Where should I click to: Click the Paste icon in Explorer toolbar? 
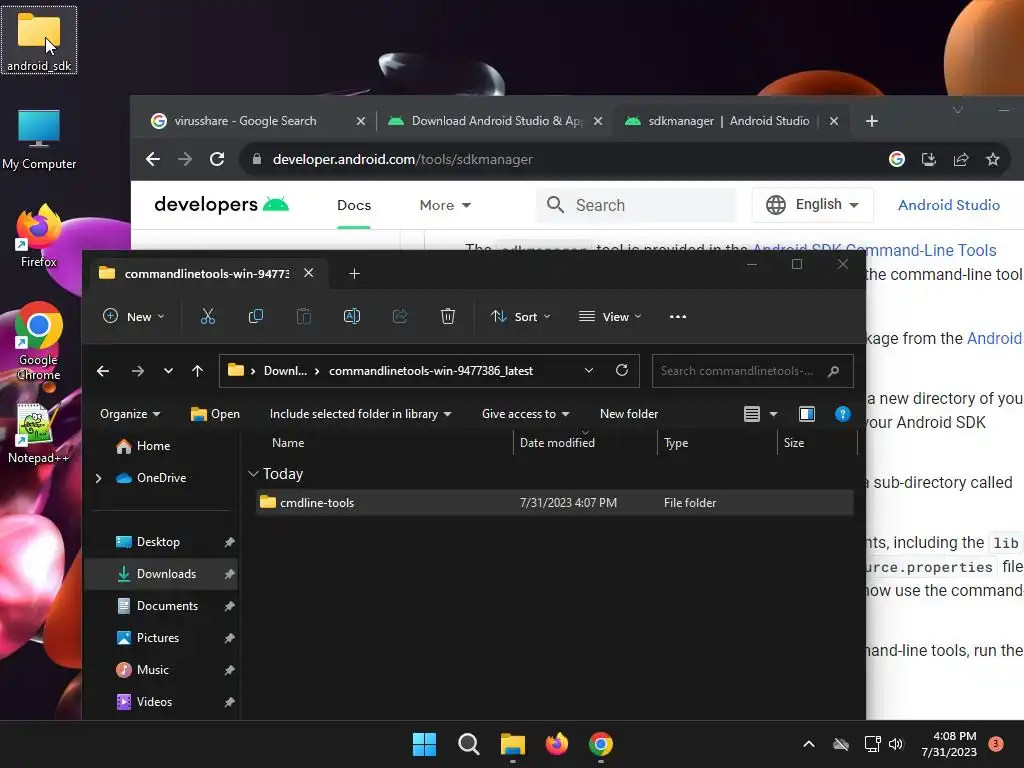pos(304,317)
